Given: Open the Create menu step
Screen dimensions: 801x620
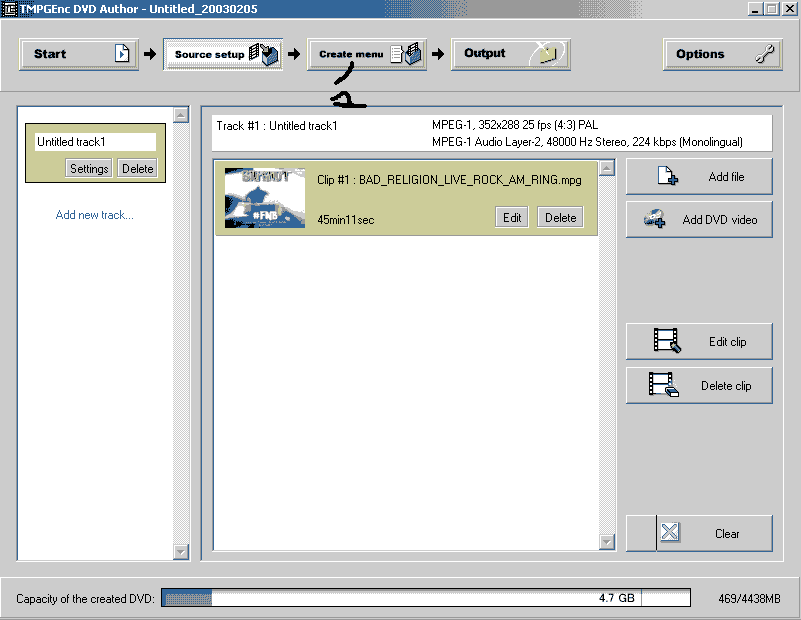Looking at the screenshot, I should (367, 54).
